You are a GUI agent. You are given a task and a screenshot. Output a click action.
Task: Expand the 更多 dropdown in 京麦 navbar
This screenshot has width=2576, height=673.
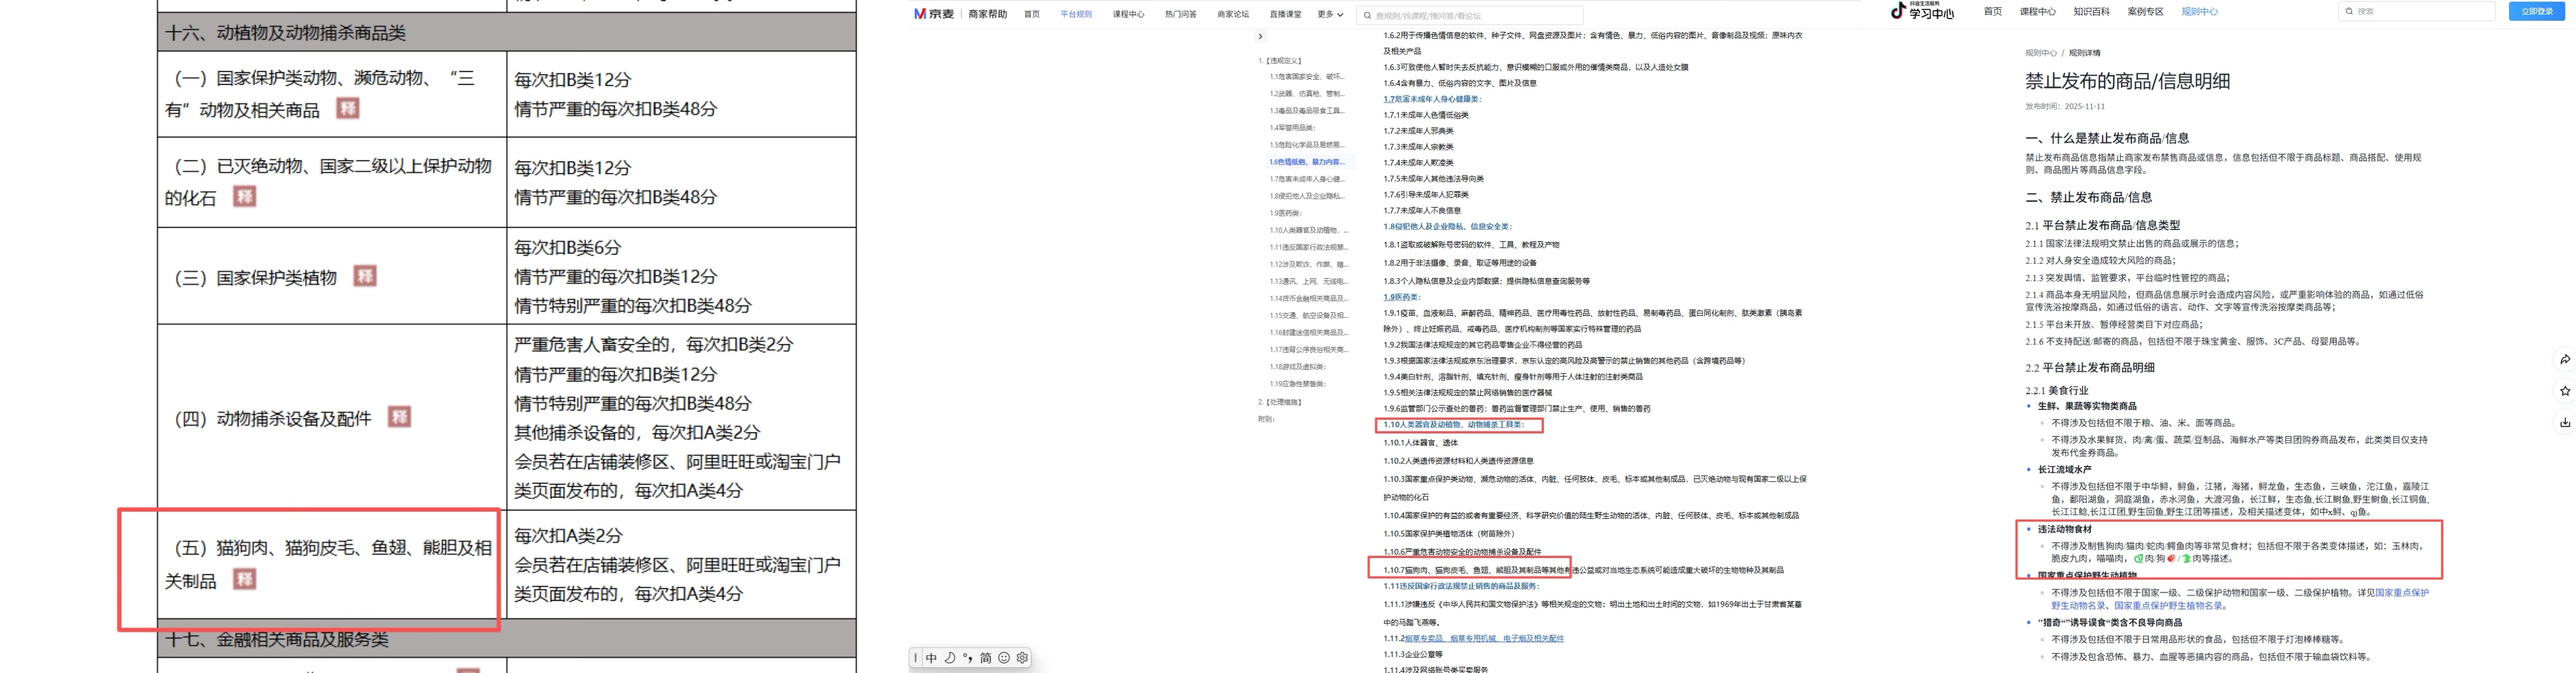[x=1329, y=15]
